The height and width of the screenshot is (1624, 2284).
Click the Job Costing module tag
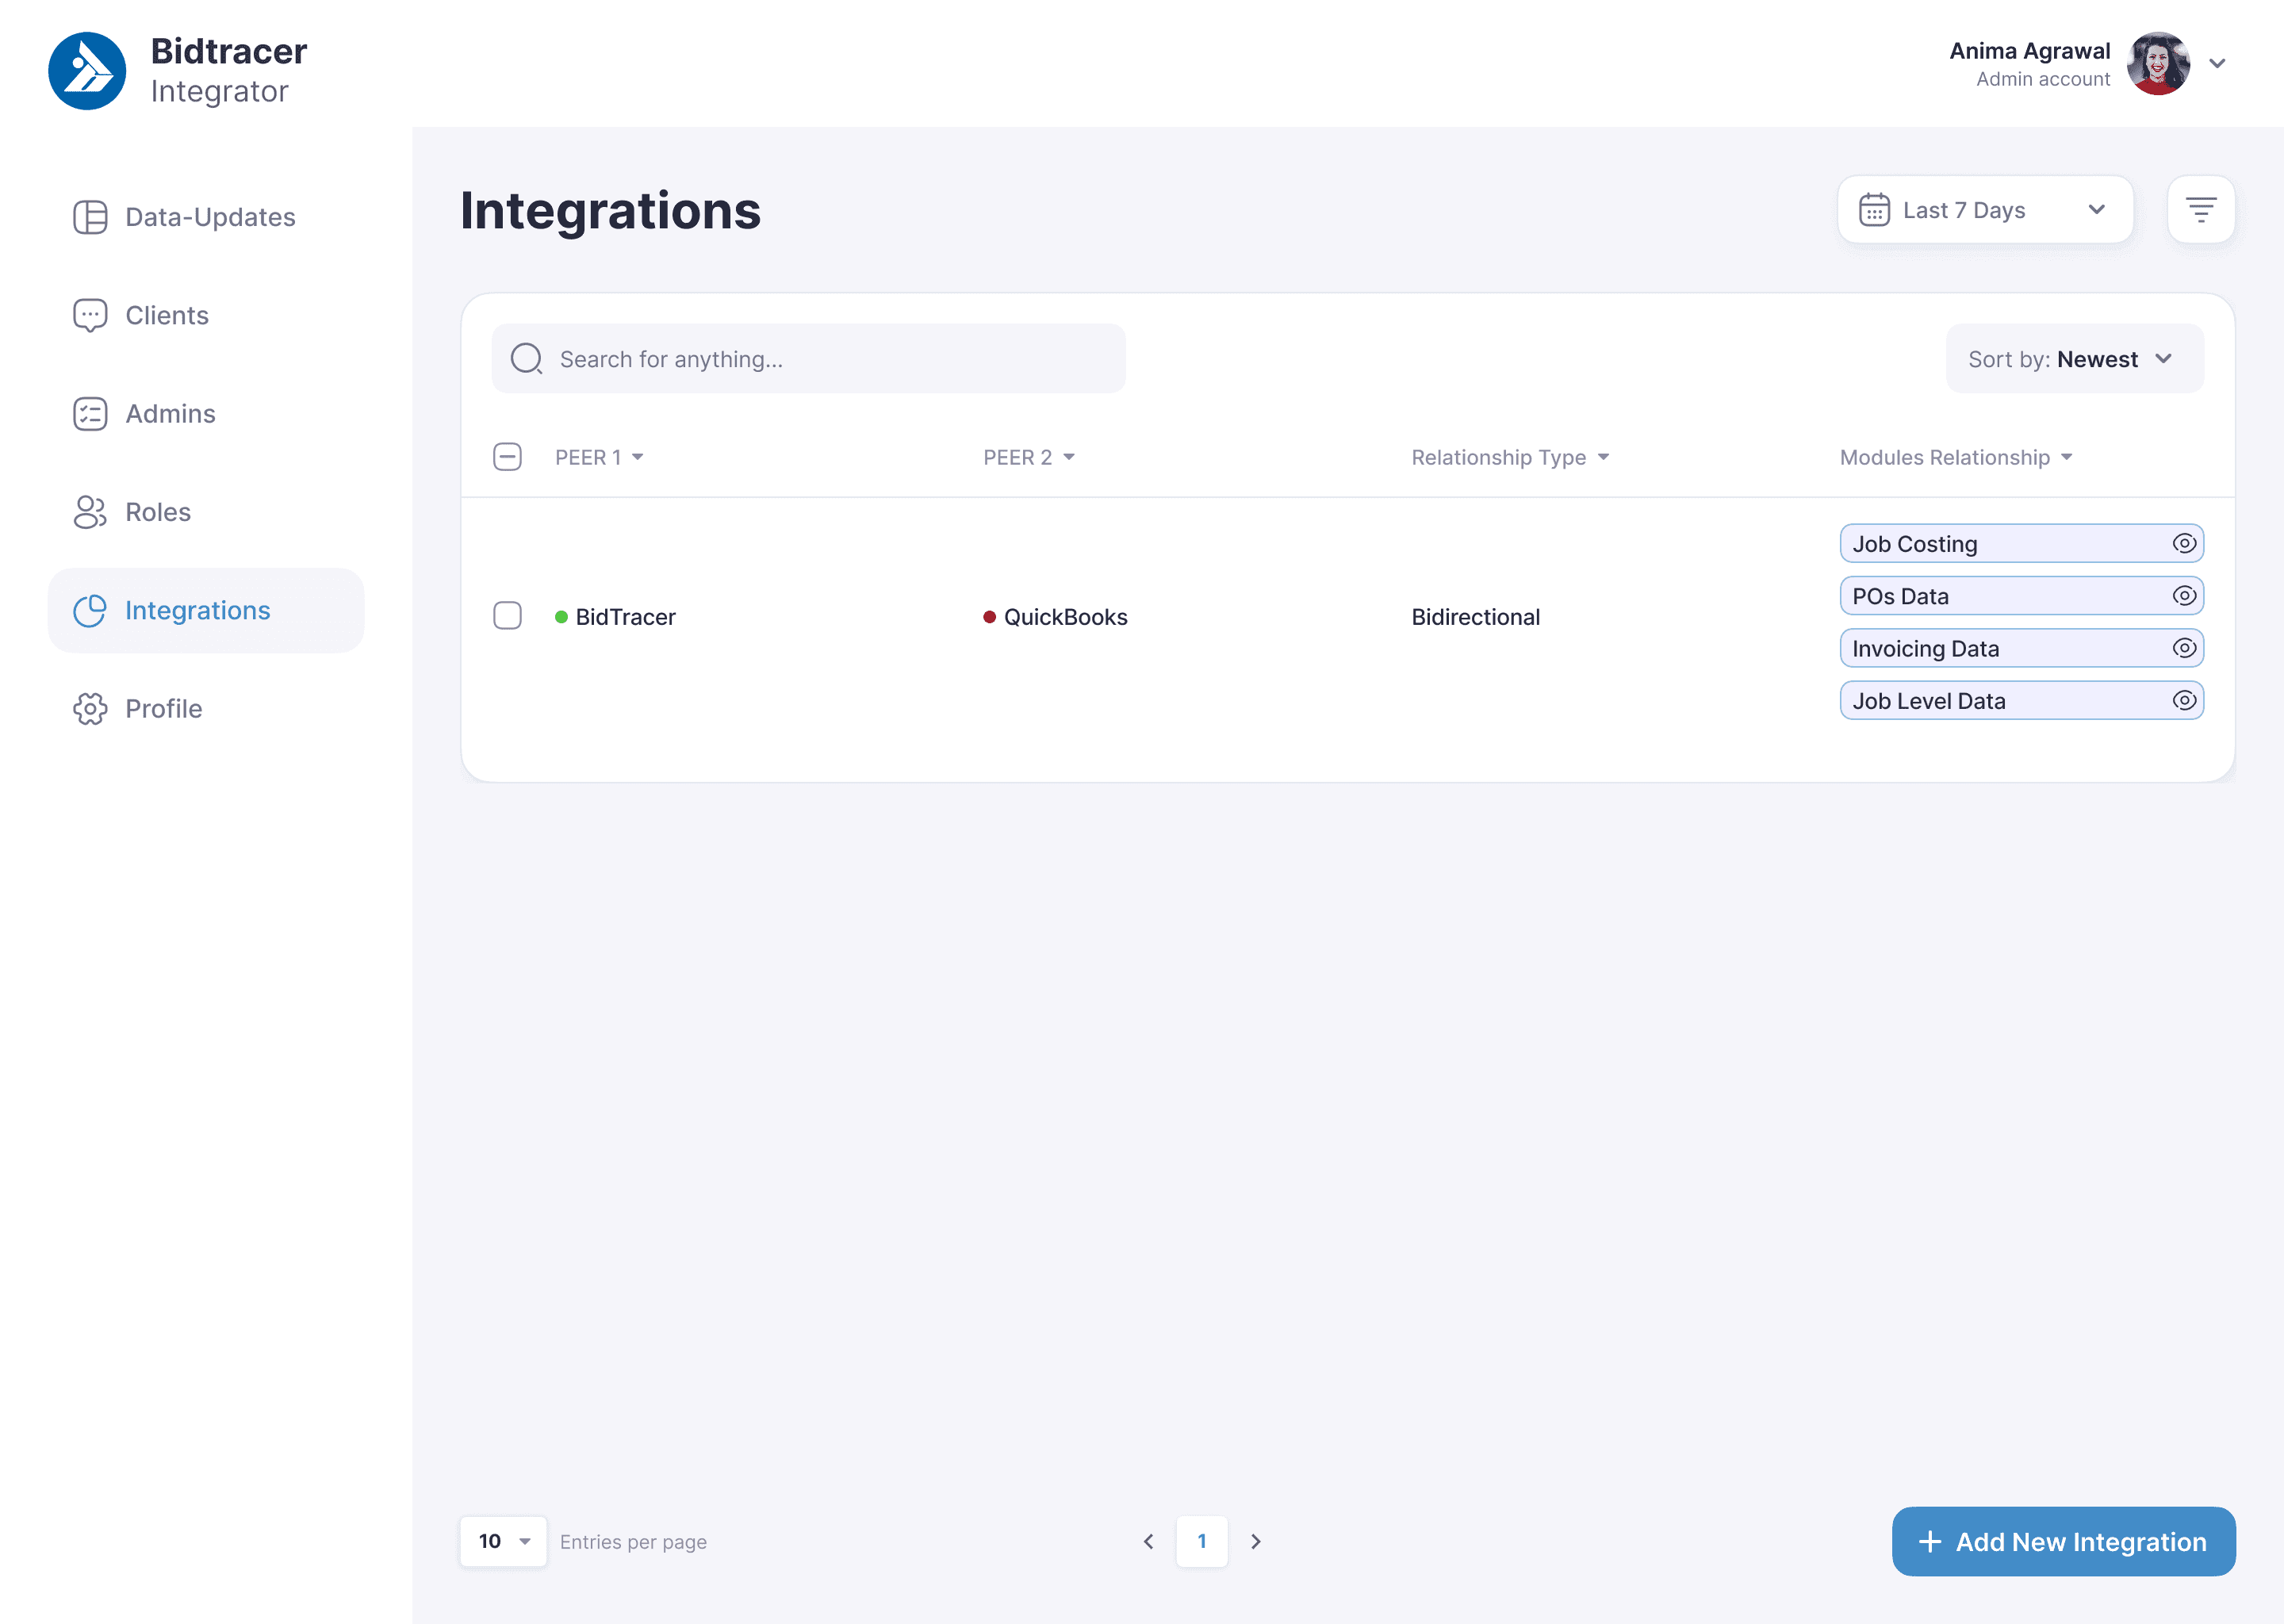(2021, 543)
